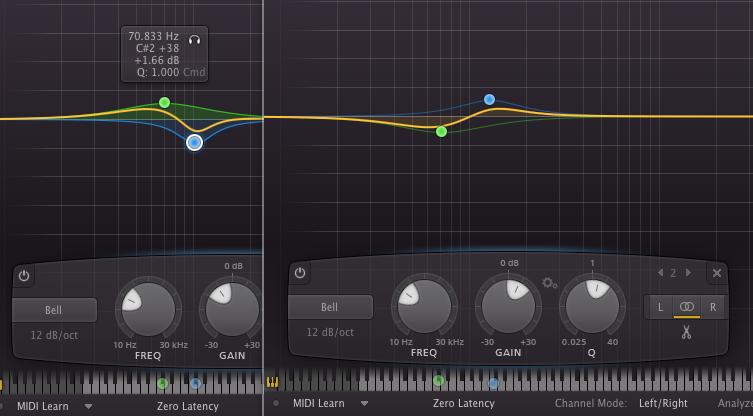This screenshot has height=416, width=753.
Task: Open the MIDI Learn dropdown arrow in the right panel
Action: 364,404
